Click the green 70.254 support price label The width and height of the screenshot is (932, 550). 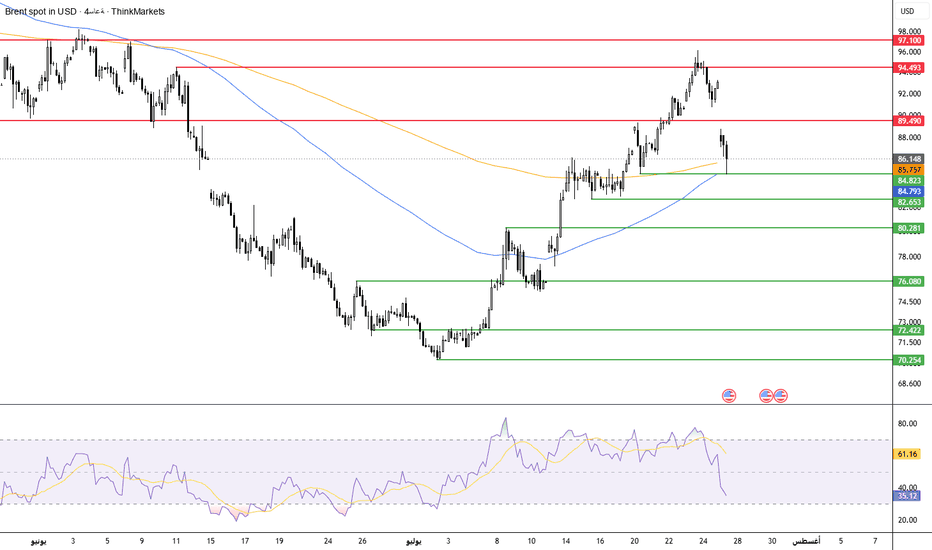tap(909, 360)
